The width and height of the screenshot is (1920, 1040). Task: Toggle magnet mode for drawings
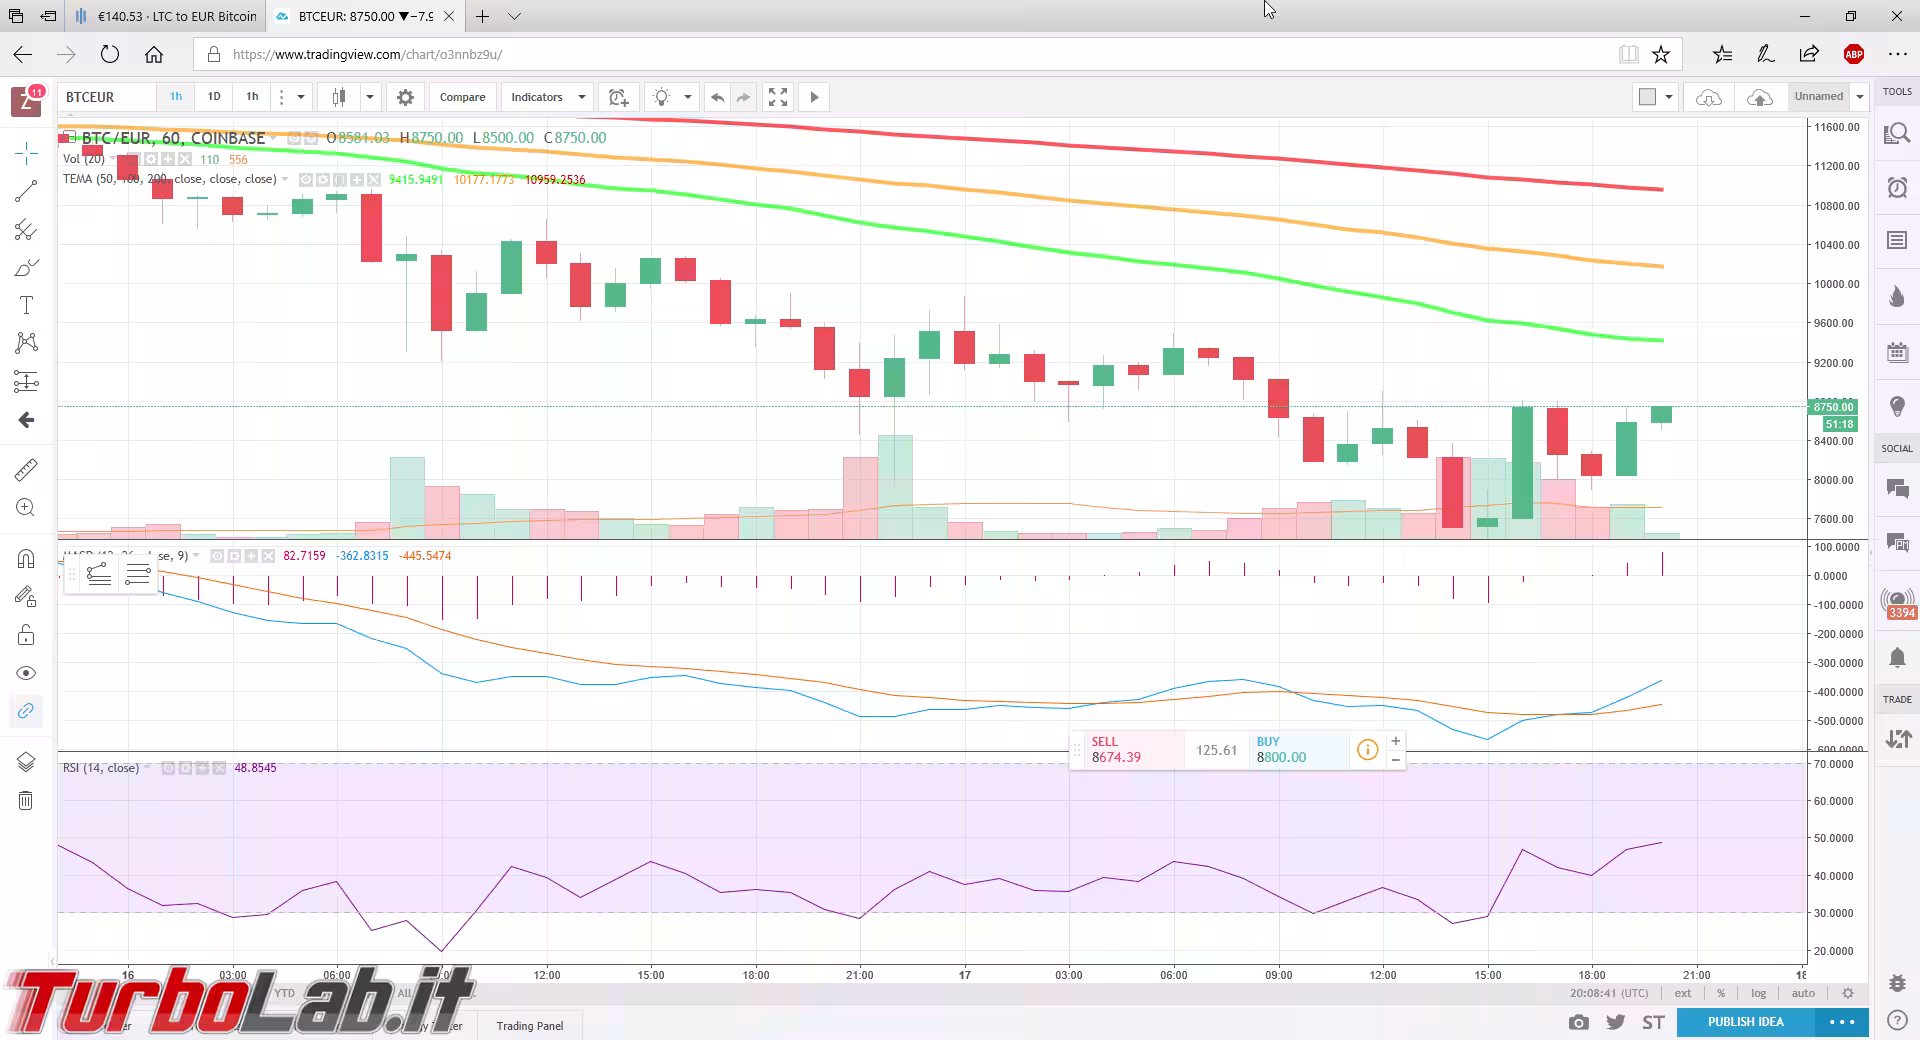coord(26,558)
